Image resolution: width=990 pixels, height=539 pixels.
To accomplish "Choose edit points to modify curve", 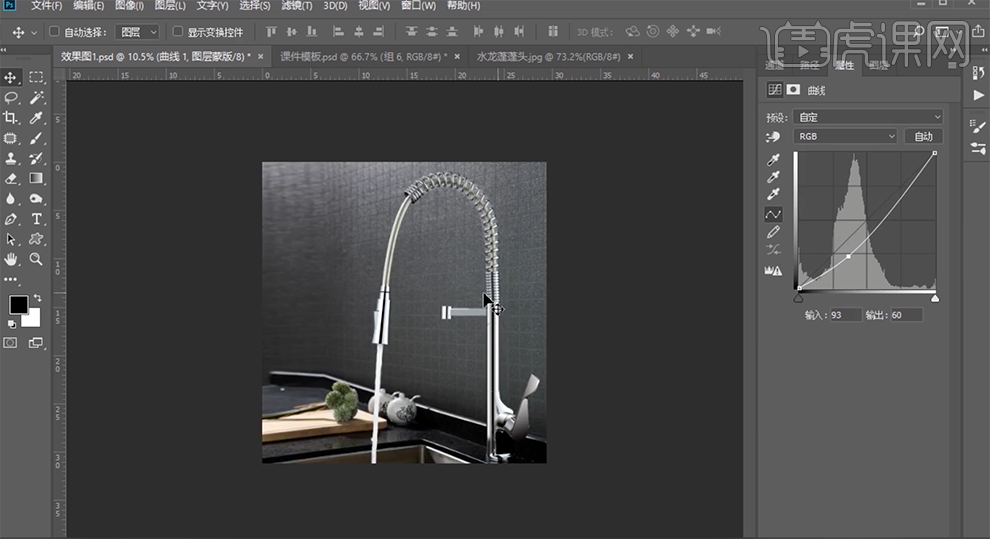I will 773,215.
